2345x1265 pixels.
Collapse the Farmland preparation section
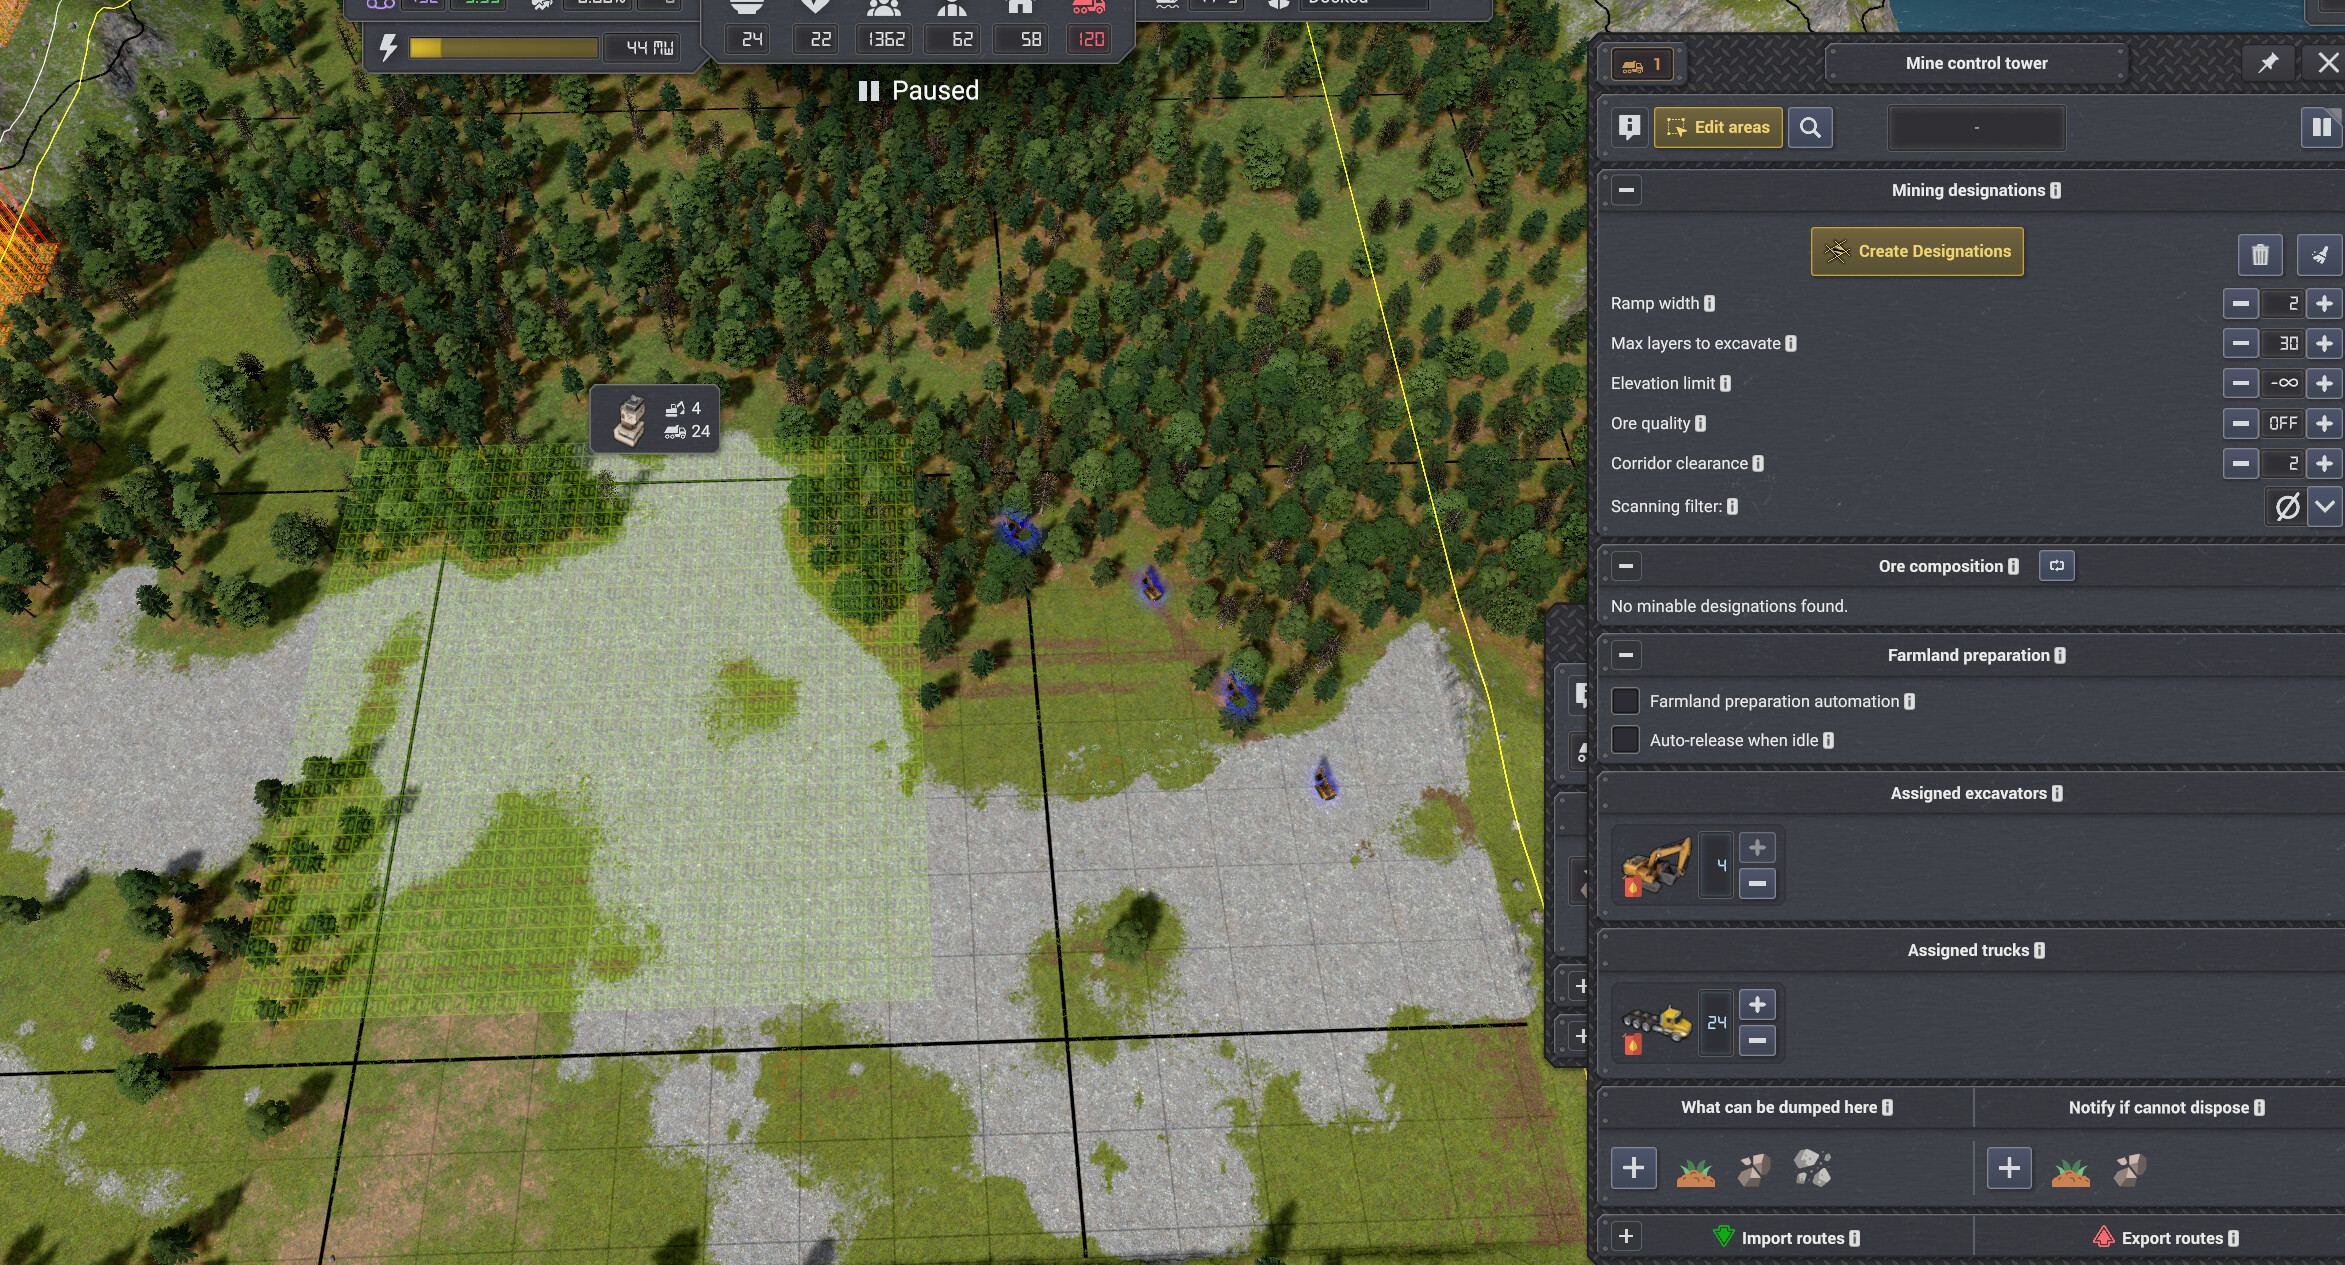click(x=1627, y=655)
